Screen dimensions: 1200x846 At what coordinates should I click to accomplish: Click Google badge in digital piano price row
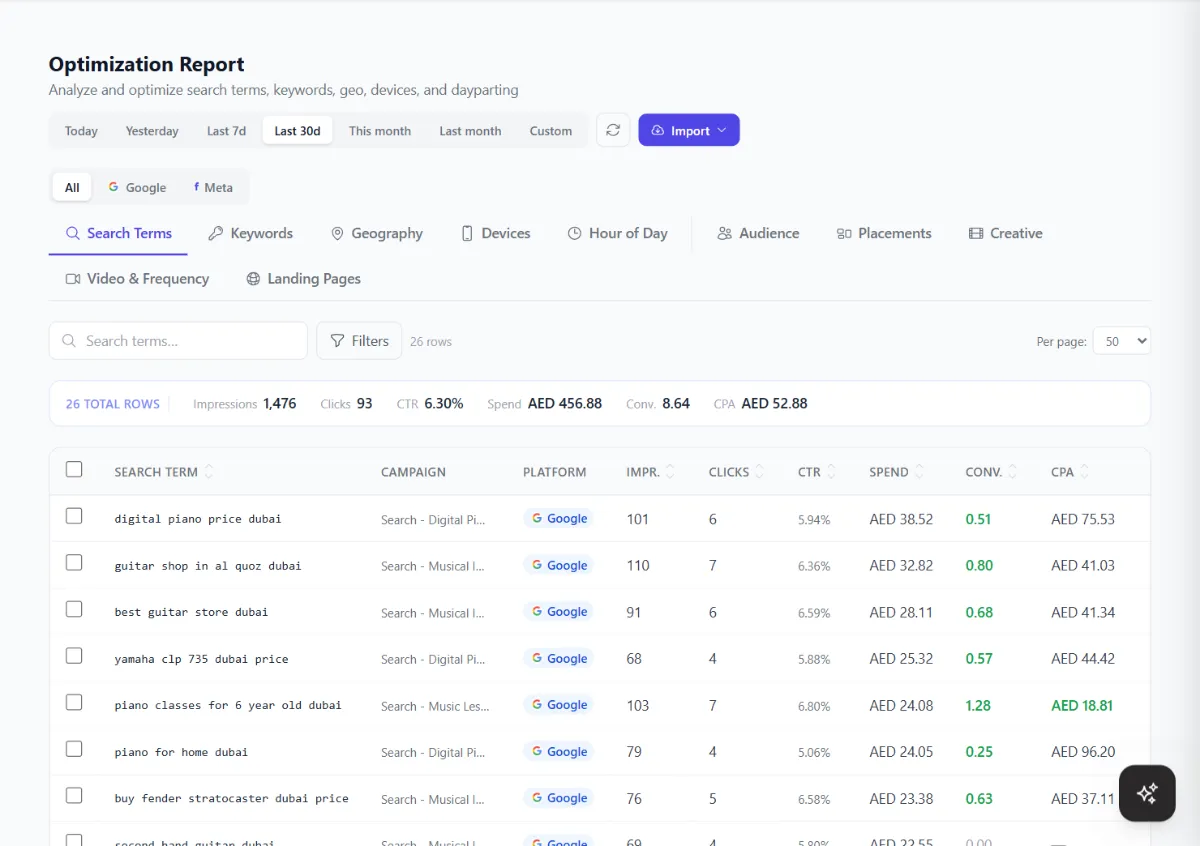point(559,519)
